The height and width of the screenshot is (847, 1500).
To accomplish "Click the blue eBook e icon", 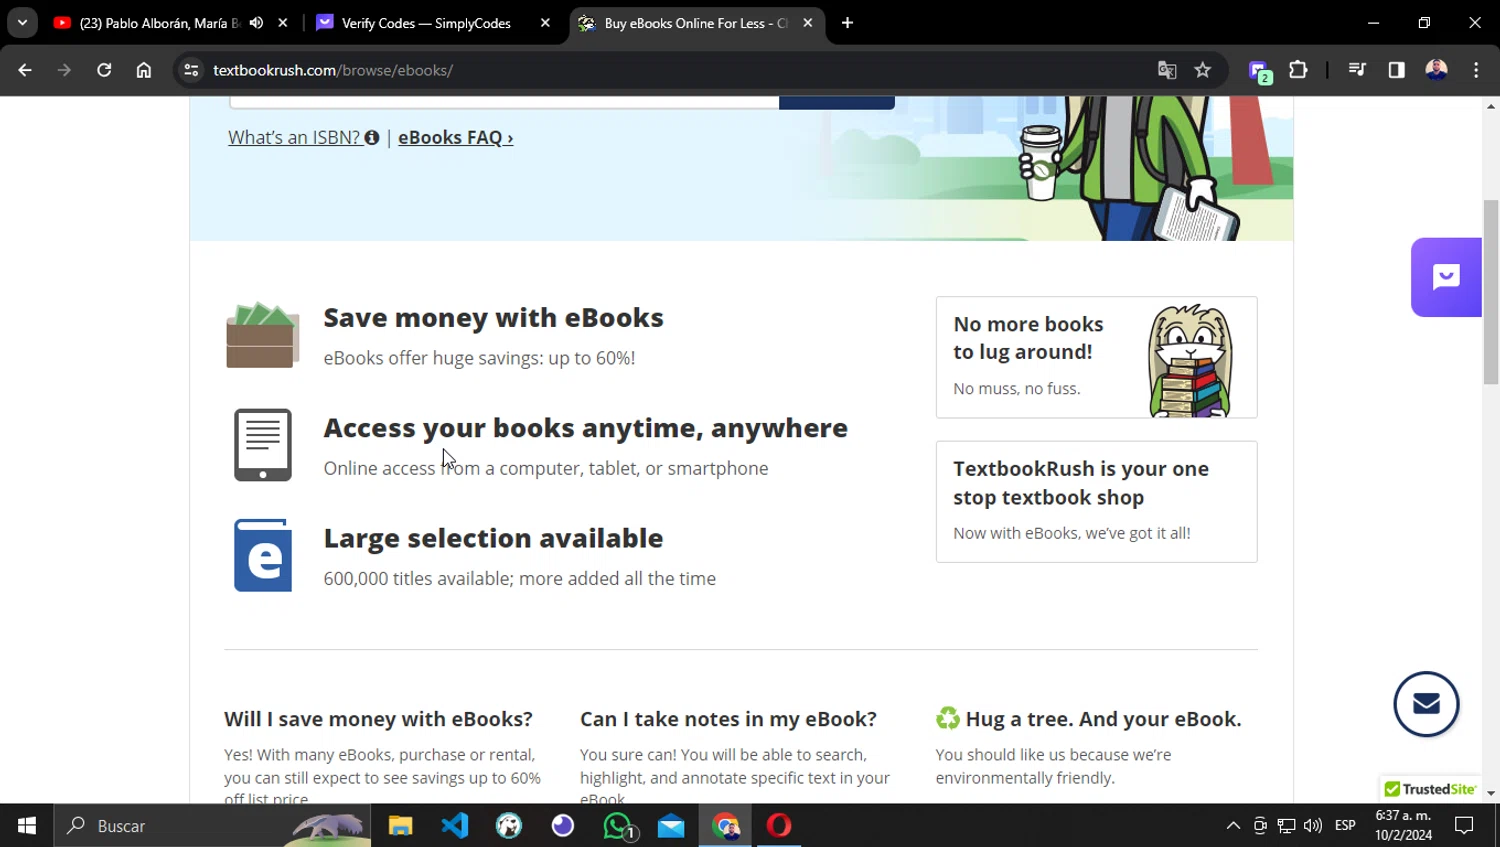I will [x=263, y=555].
